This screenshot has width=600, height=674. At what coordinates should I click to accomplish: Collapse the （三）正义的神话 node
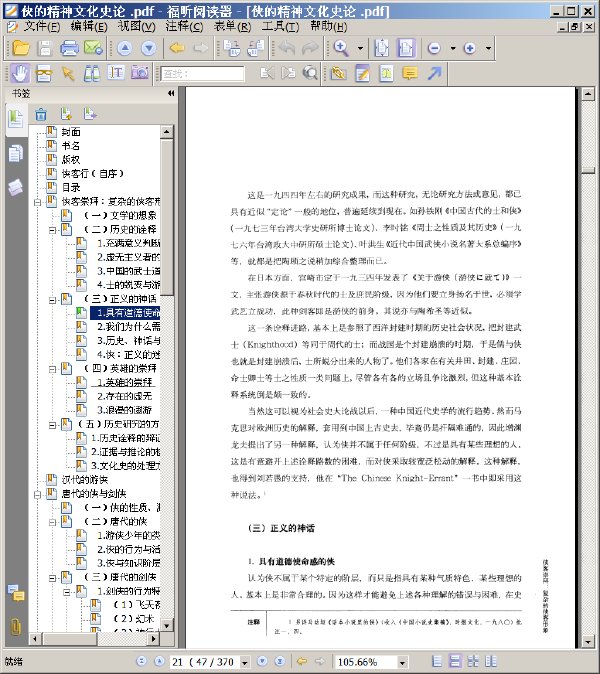coord(52,299)
